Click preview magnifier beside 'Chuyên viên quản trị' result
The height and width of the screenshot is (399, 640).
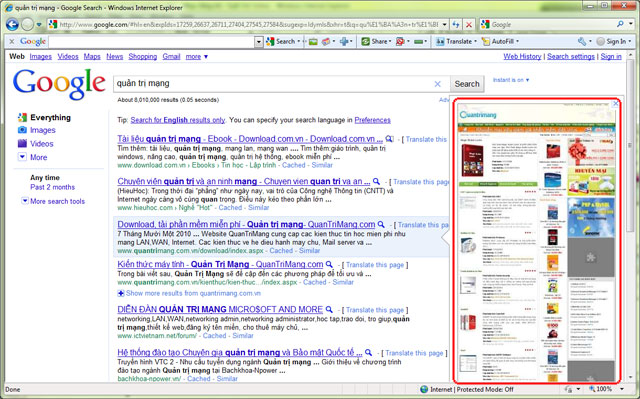376,181
